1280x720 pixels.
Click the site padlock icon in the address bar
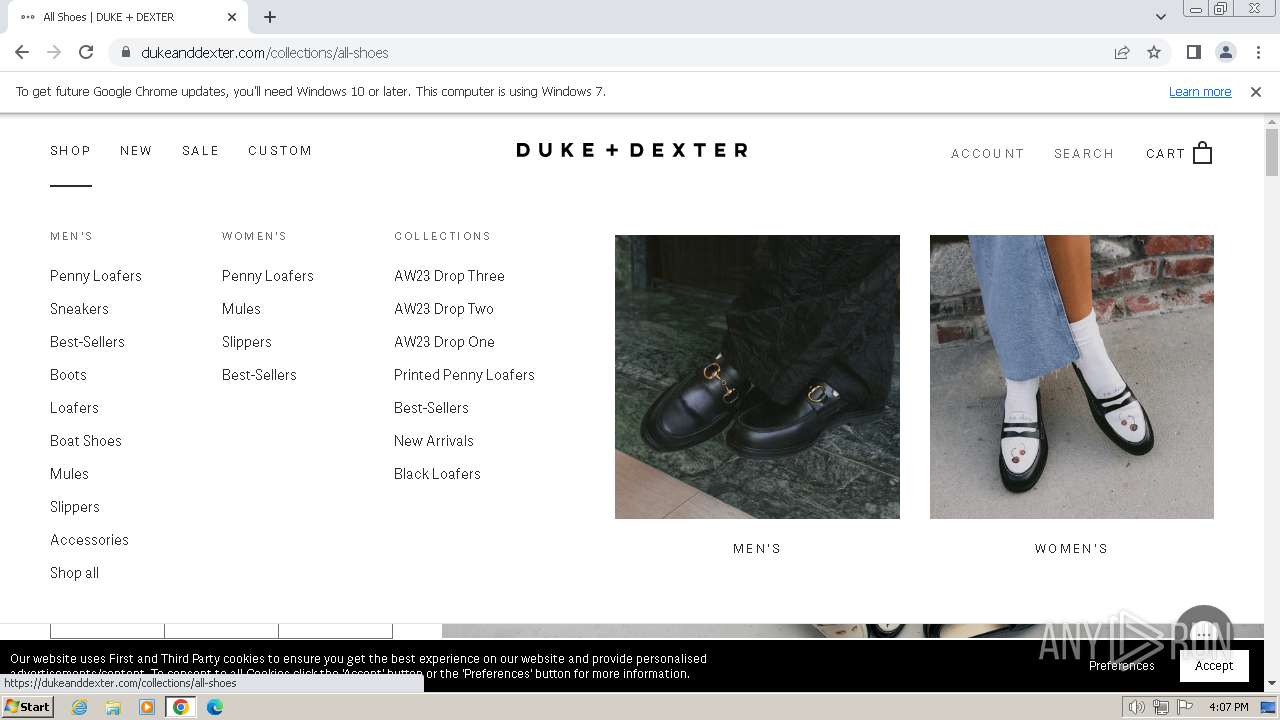tap(125, 52)
